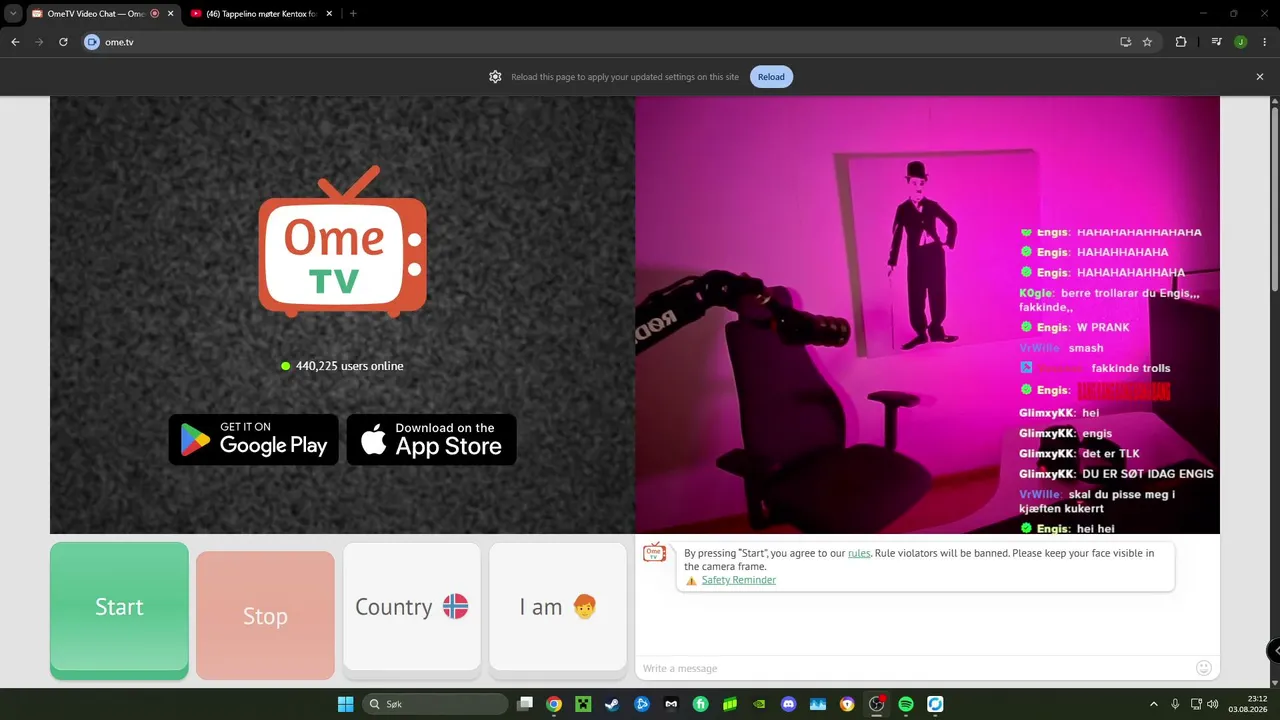Open the media controls icon
Screen dimensions: 1280x720
click(1216, 42)
